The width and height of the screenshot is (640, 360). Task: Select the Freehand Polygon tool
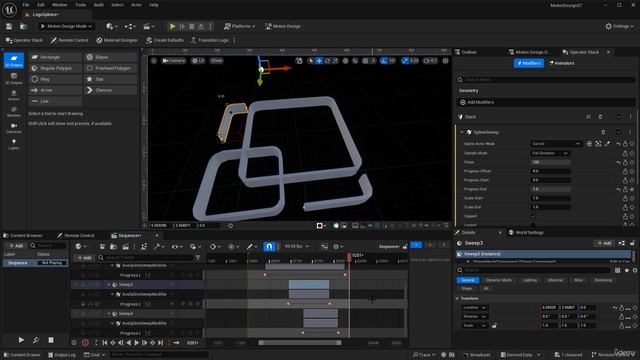(111, 68)
